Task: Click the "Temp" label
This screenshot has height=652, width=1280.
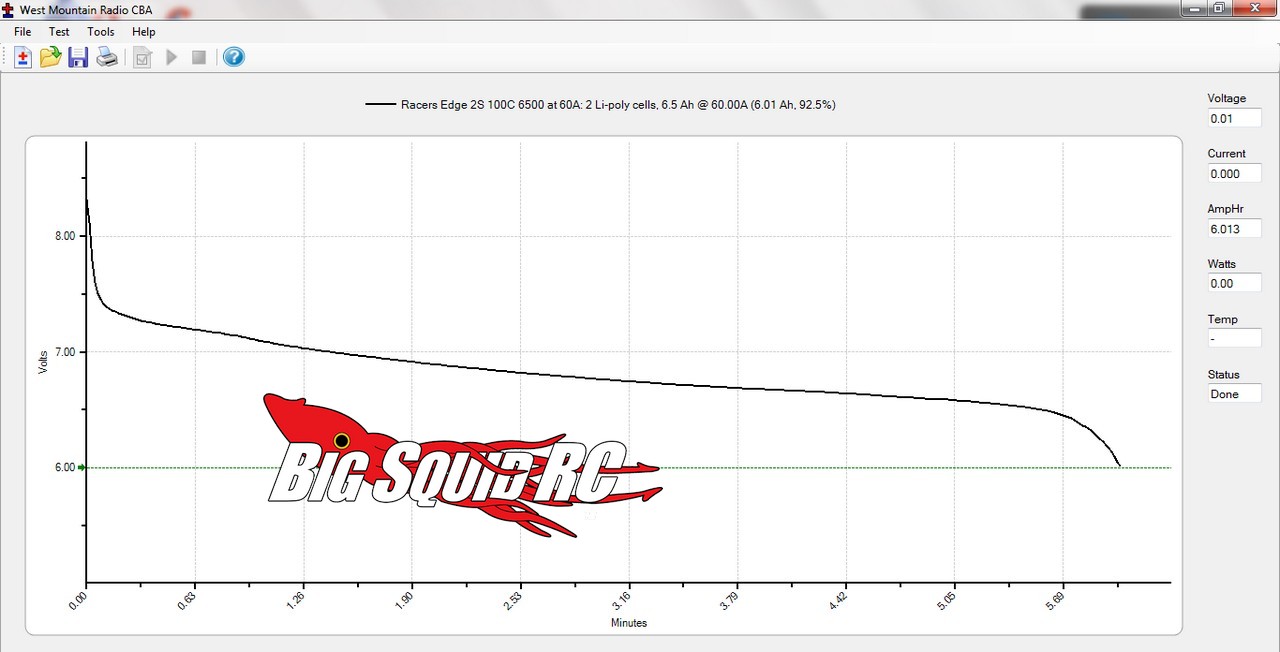Action: (x=1222, y=319)
